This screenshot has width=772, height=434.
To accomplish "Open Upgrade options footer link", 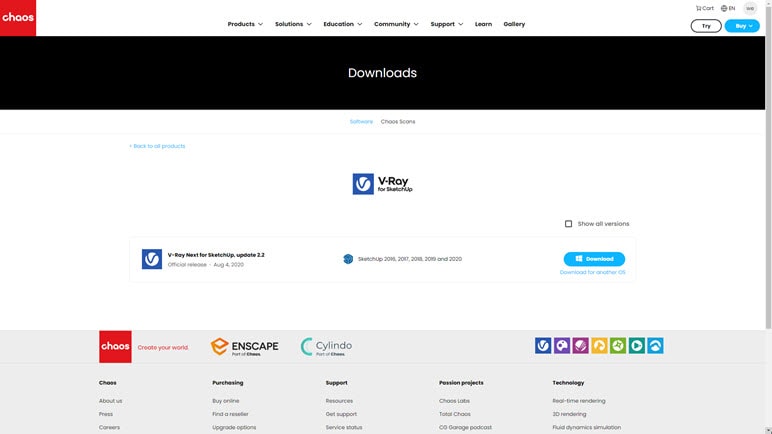I will tap(234, 428).
